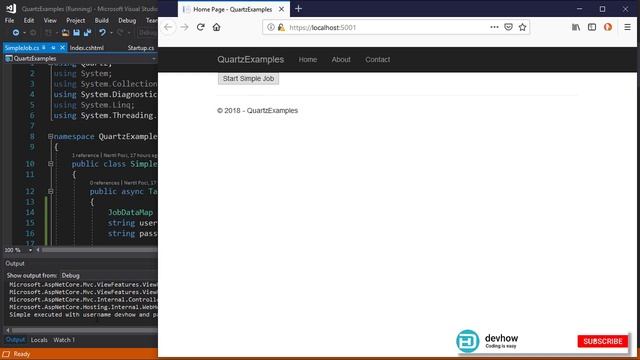The height and width of the screenshot is (360, 640).
Task: Click Firefox back arrow
Action: tap(168, 27)
